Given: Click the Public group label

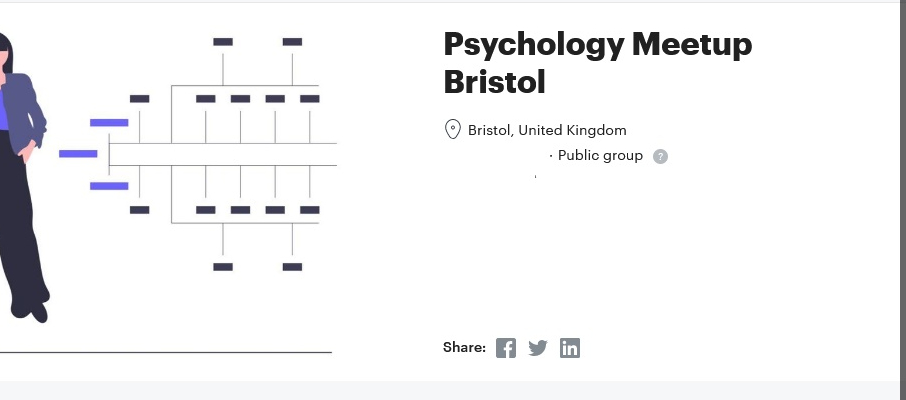Looking at the screenshot, I should tap(600, 155).
